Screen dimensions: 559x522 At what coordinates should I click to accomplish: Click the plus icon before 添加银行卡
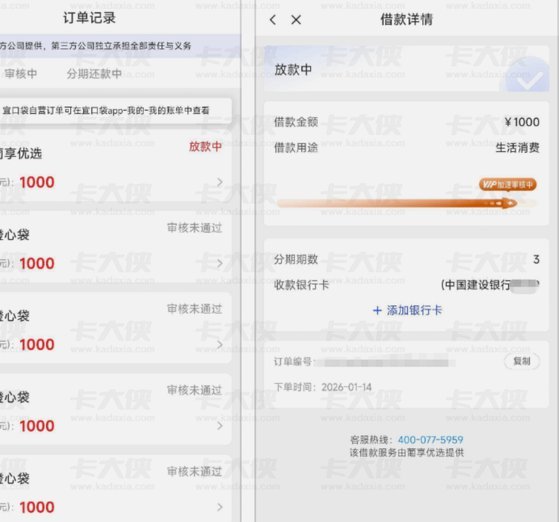377,311
